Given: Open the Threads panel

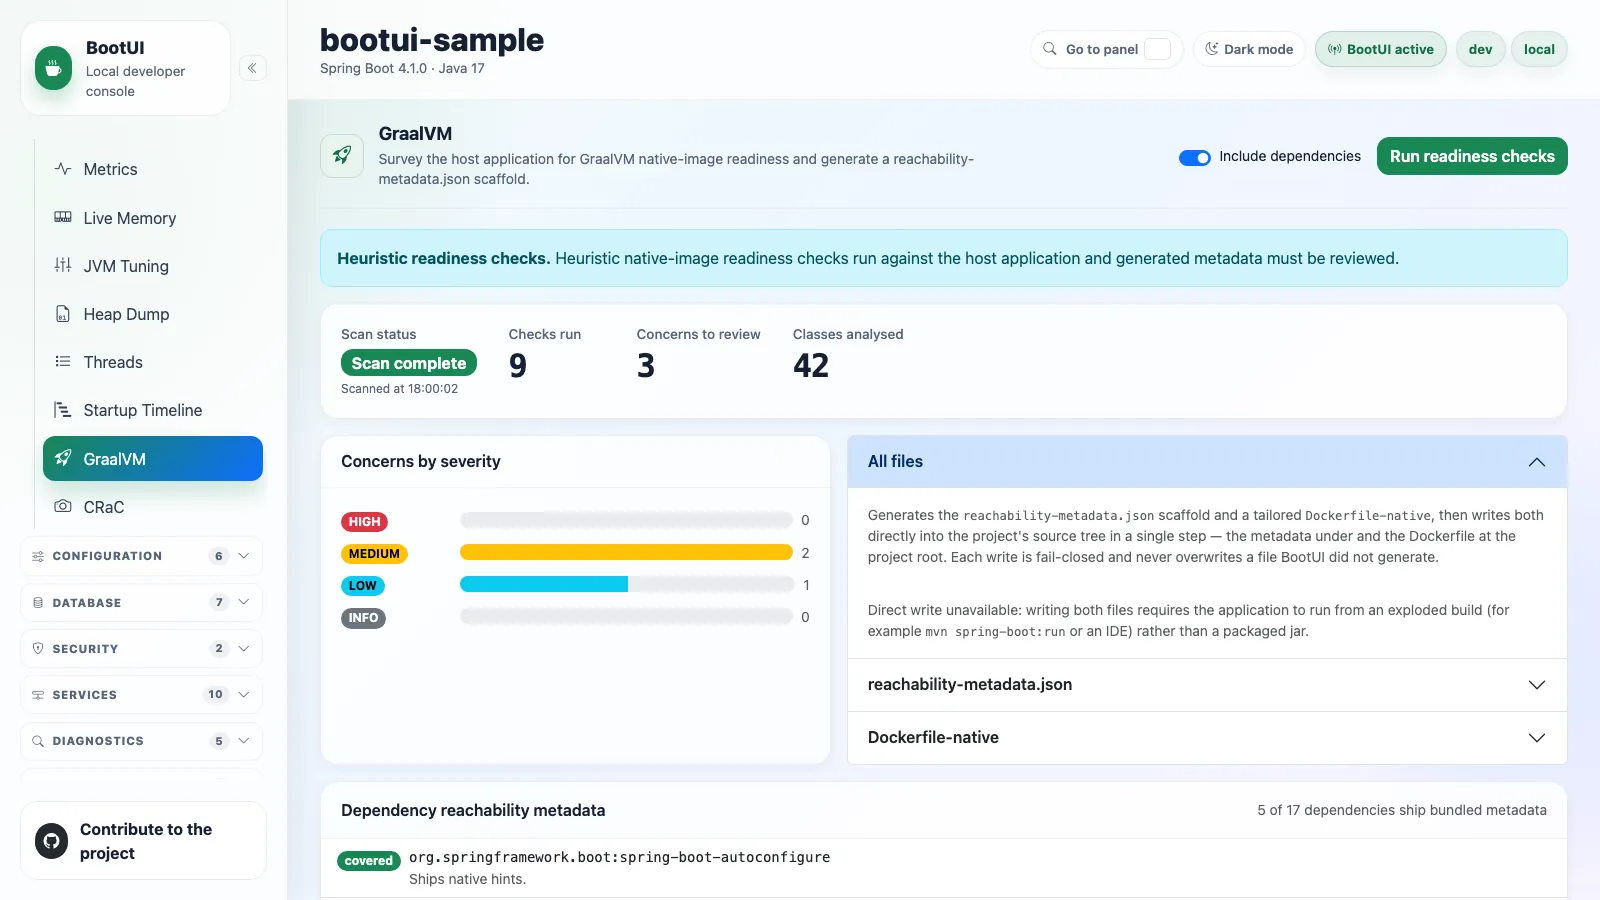Looking at the screenshot, I should click(x=153, y=361).
